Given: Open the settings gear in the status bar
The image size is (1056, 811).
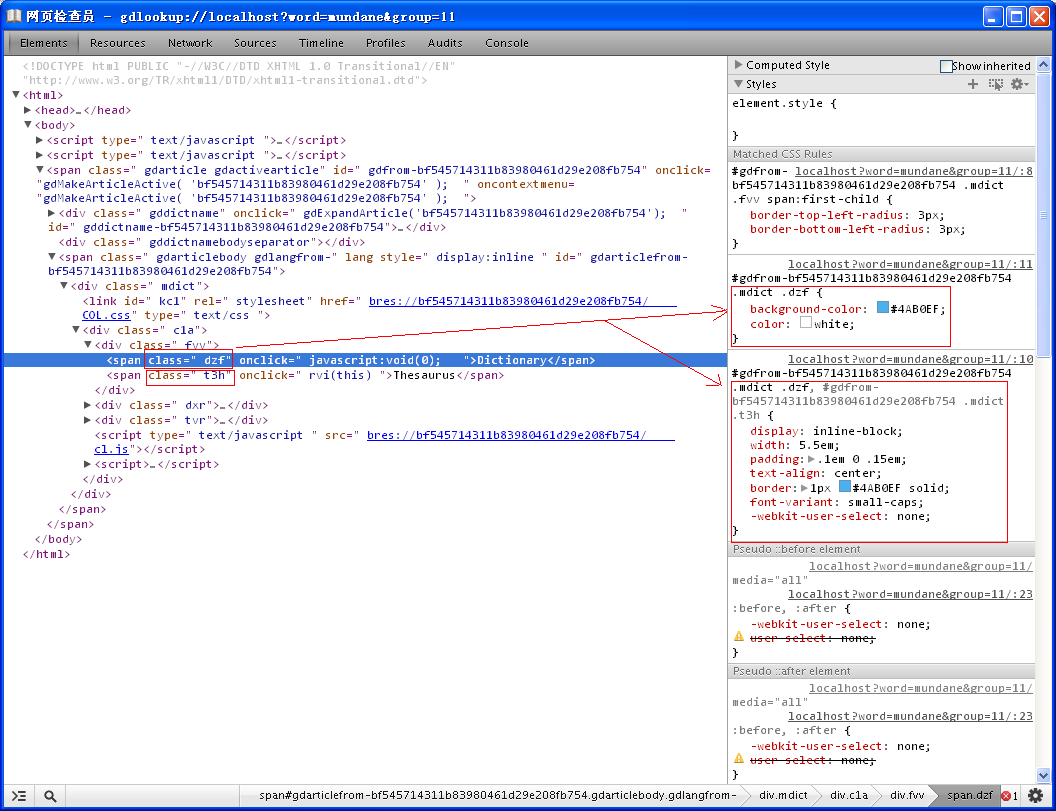Looking at the screenshot, I should [1035, 796].
